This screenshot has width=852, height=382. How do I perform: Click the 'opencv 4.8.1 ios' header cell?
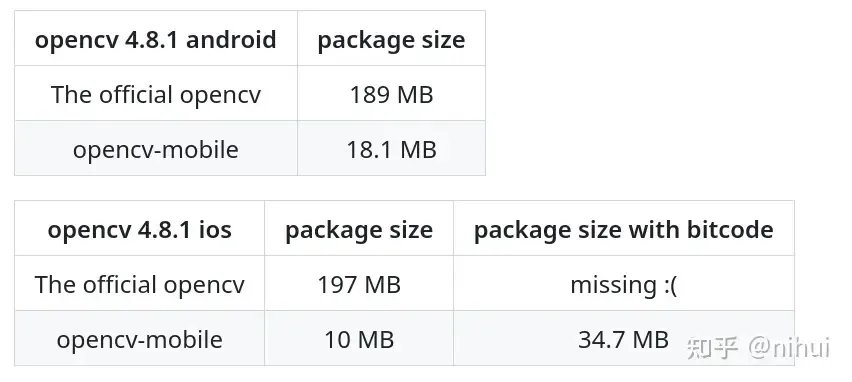140,229
